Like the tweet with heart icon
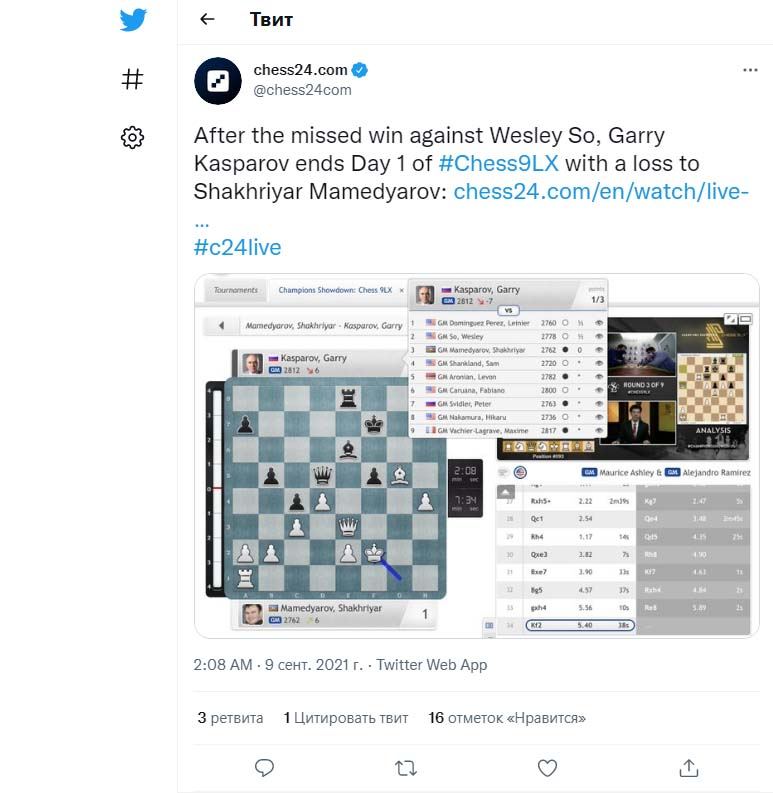This screenshot has height=793, width=773. pos(547,768)
